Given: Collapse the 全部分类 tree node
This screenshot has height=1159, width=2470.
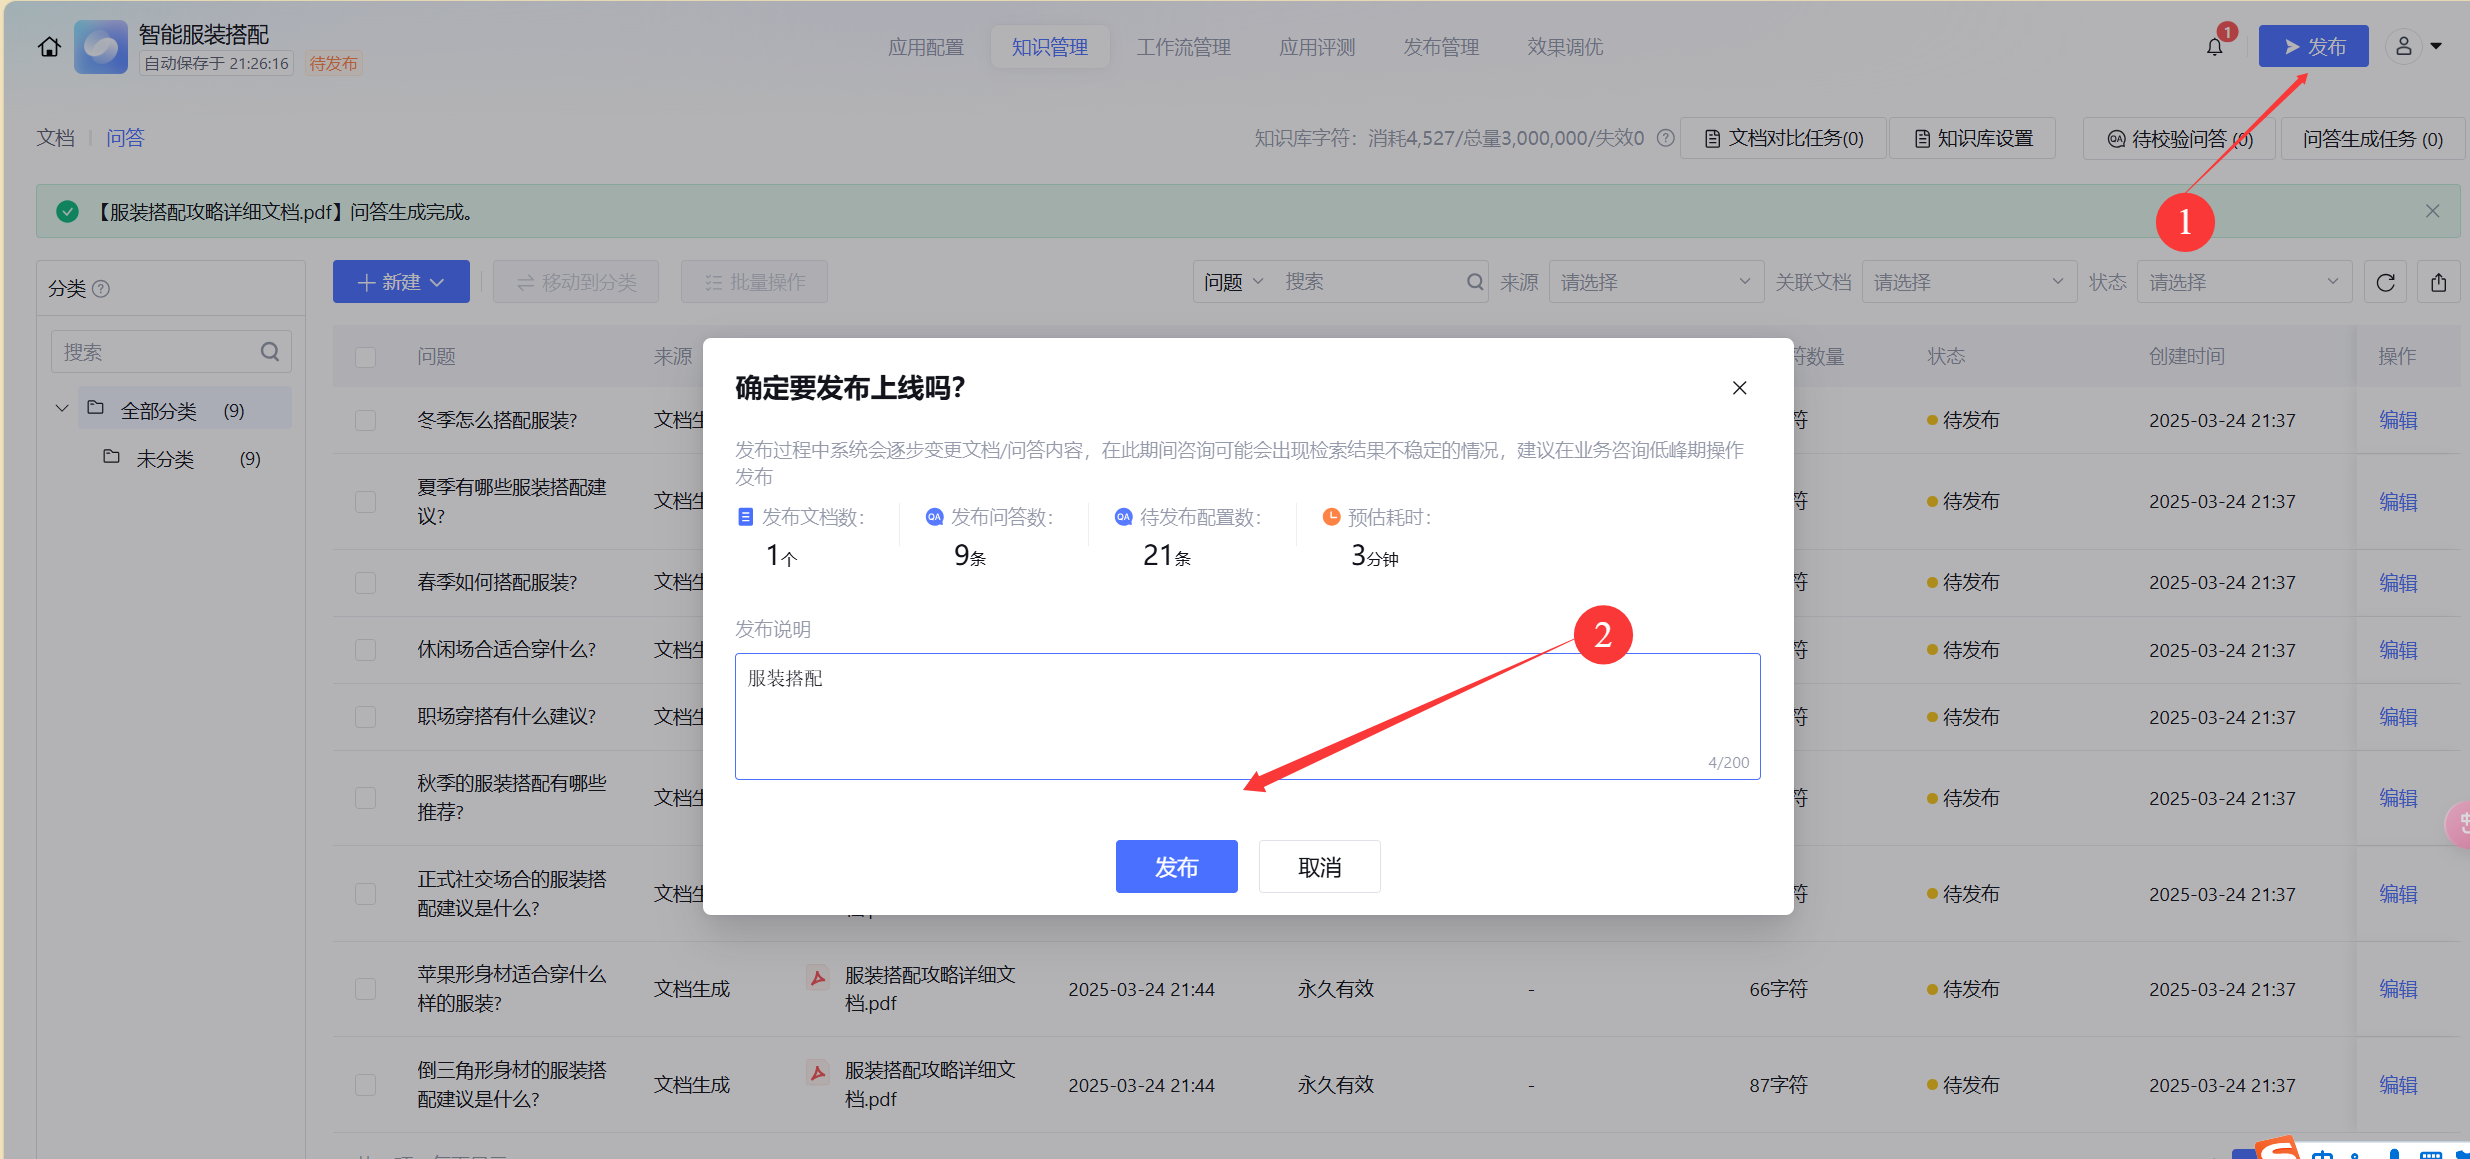Looking at the screenshot, I should click(62, 409).
